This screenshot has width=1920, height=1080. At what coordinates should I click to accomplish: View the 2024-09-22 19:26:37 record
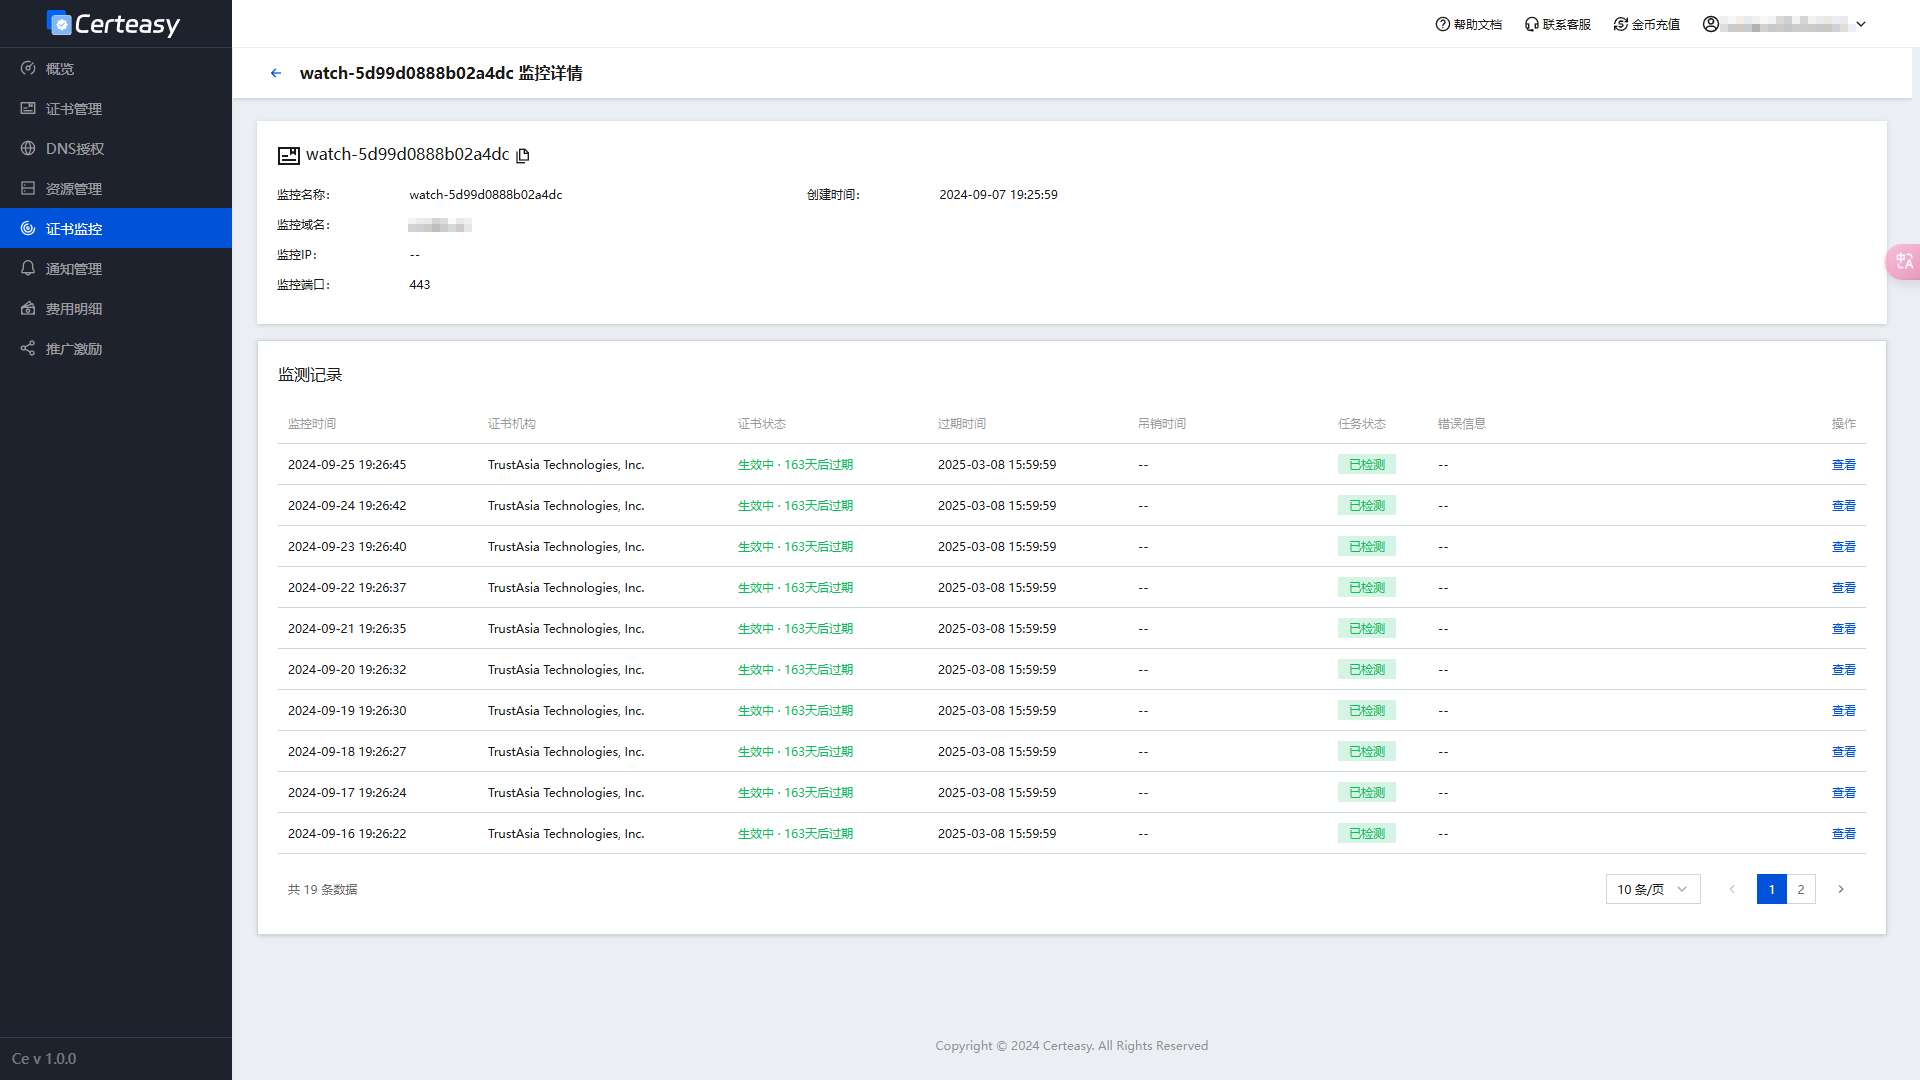point(1843,588)
